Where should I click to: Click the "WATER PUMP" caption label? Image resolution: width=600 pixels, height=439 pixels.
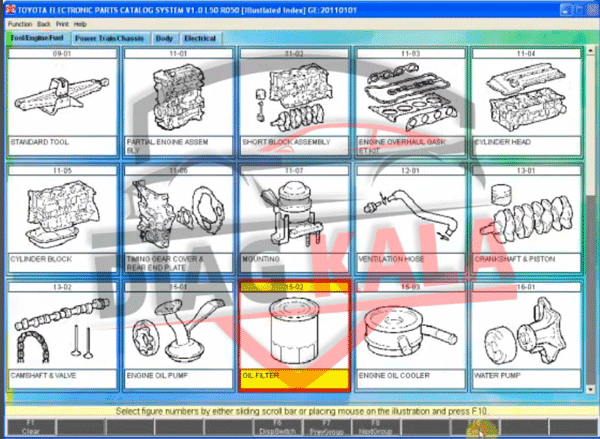pyautogui.click(x=497, y=375)
